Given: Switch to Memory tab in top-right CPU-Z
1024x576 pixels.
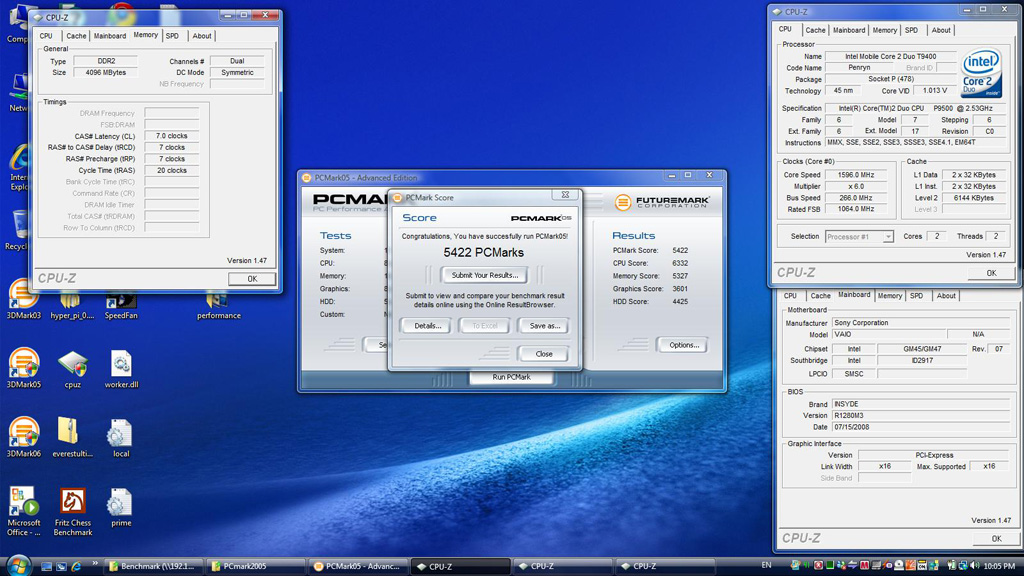Looking at the screenshot, I should pos(884,30).
